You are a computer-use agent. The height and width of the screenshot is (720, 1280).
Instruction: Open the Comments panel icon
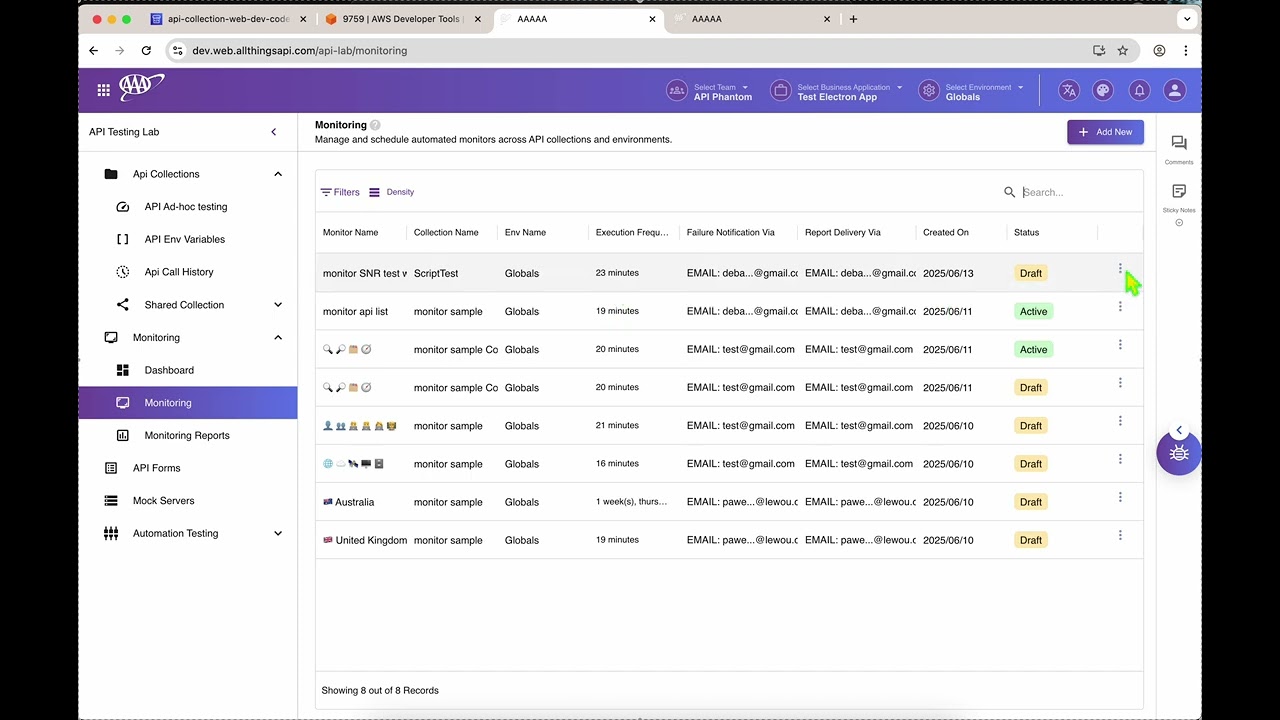[1179, 143]
